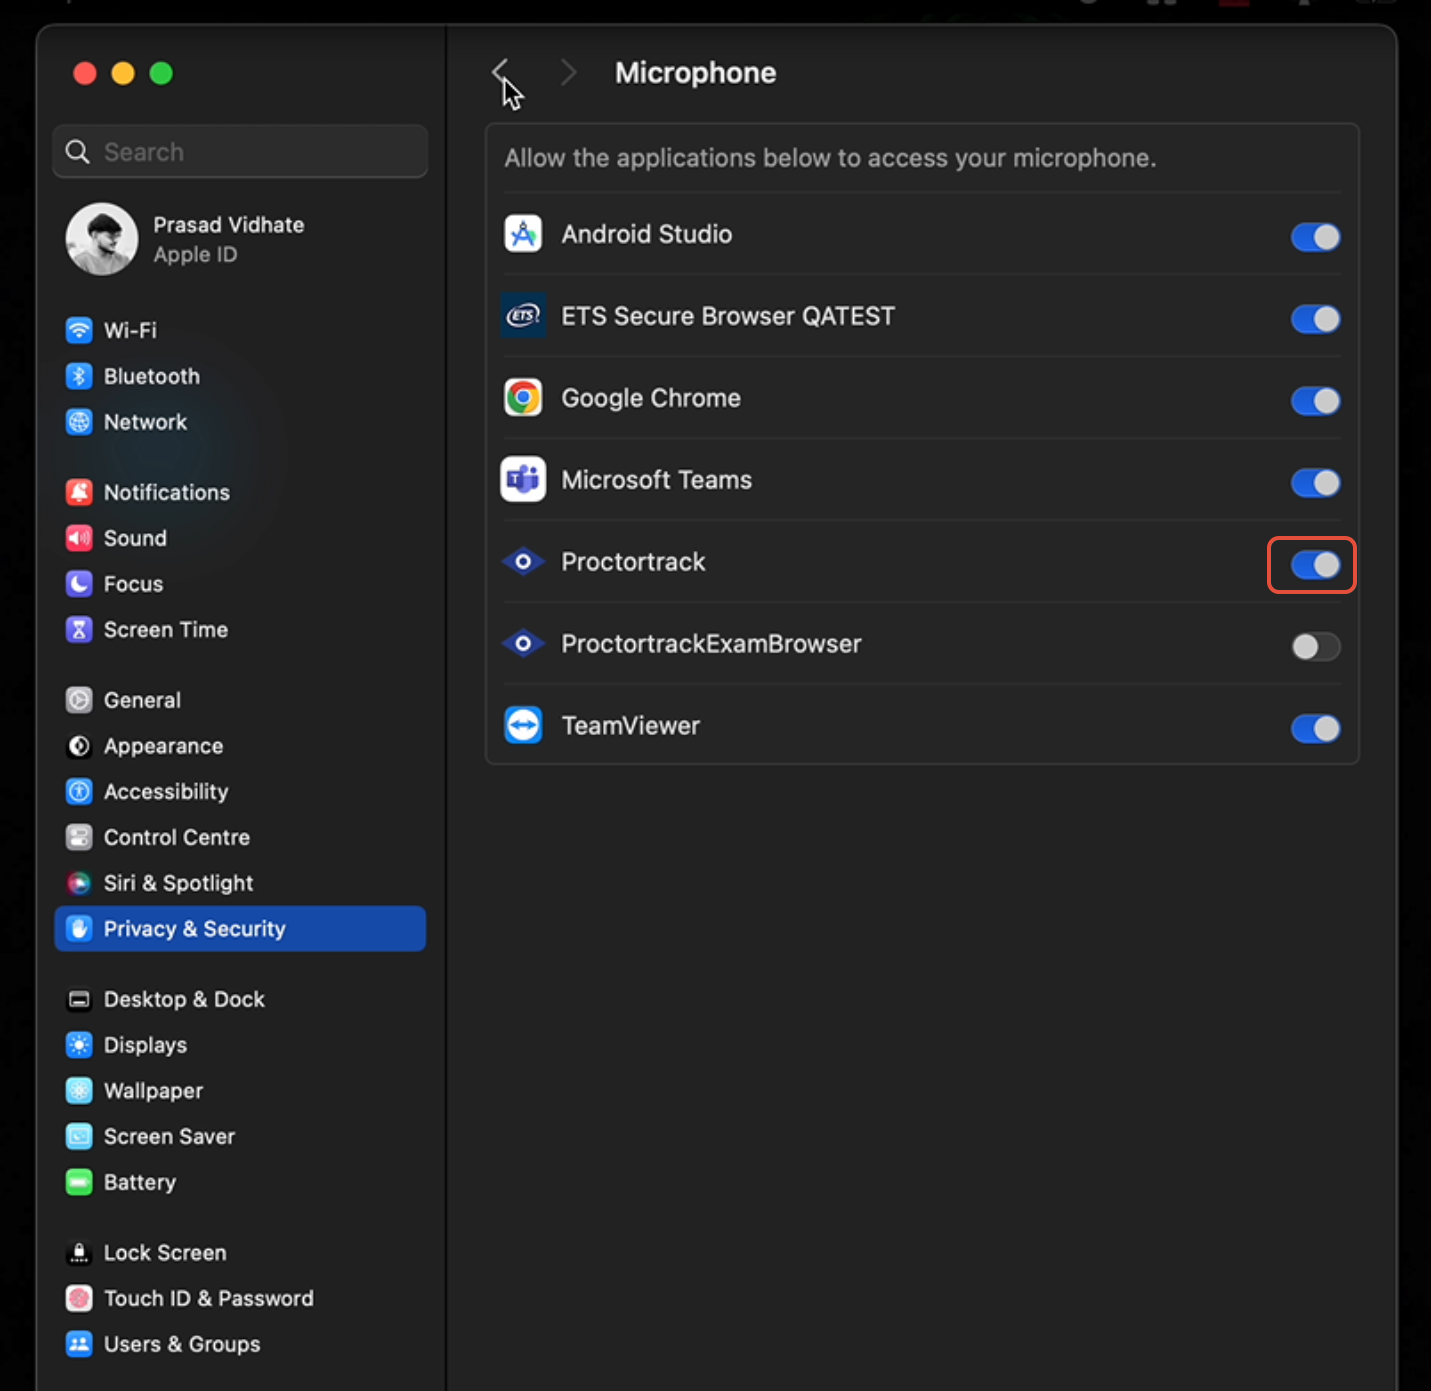Click the Displays sun icon
The height and width of the screenshot is (1391, 1431).
click(x=79, y=1045)
